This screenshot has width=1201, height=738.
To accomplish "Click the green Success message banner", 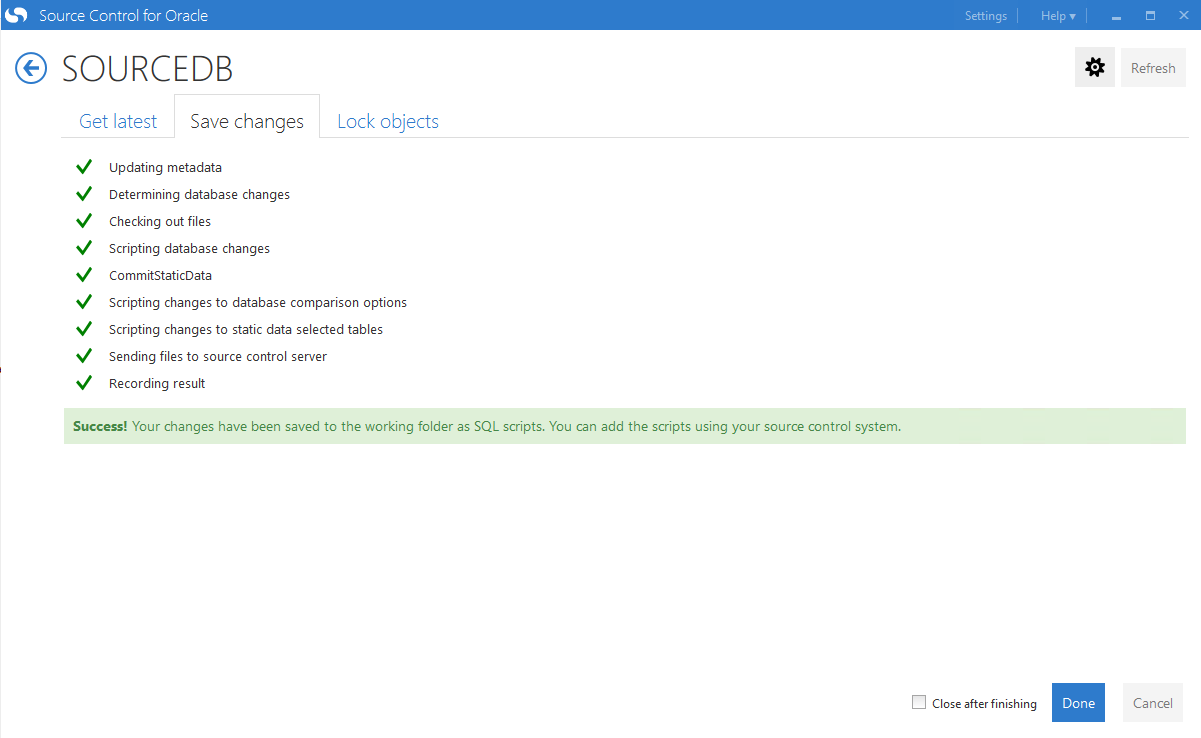I will (x=624, y=426).
